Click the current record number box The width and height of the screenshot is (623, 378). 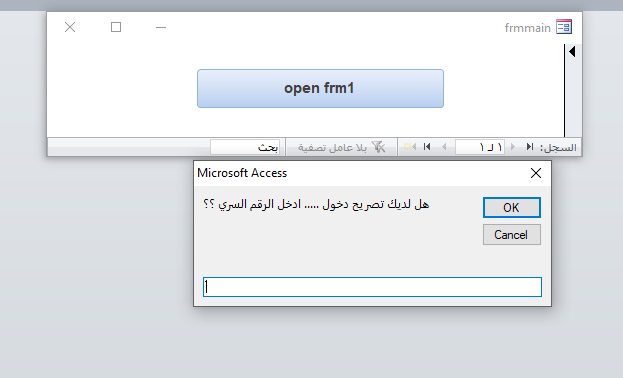pos(480,147)
